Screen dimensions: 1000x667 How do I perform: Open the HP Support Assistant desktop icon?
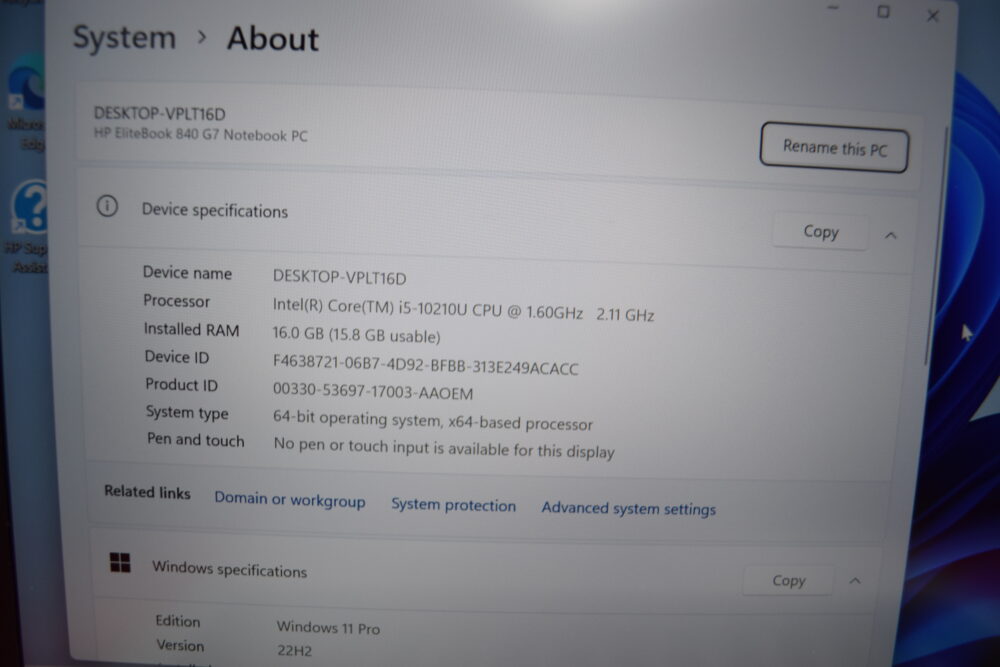pos(27,226)
